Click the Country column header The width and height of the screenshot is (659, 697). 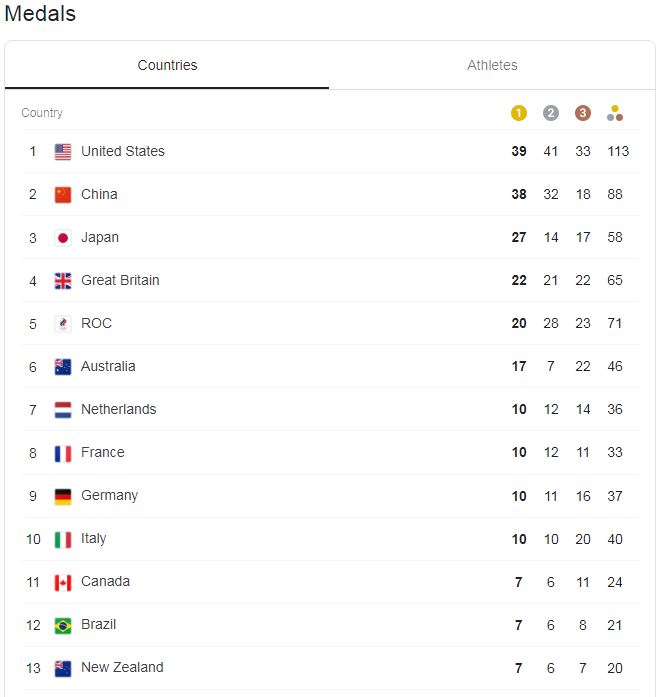[x=42, y=113]
